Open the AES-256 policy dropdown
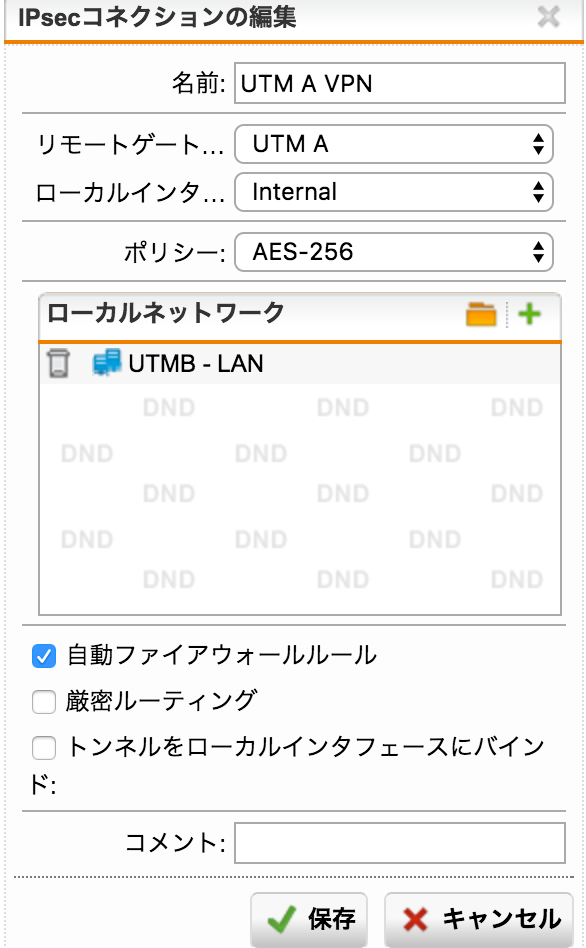Image resolution: width=586 pixels, height=948 pixels. pos(394,252)
